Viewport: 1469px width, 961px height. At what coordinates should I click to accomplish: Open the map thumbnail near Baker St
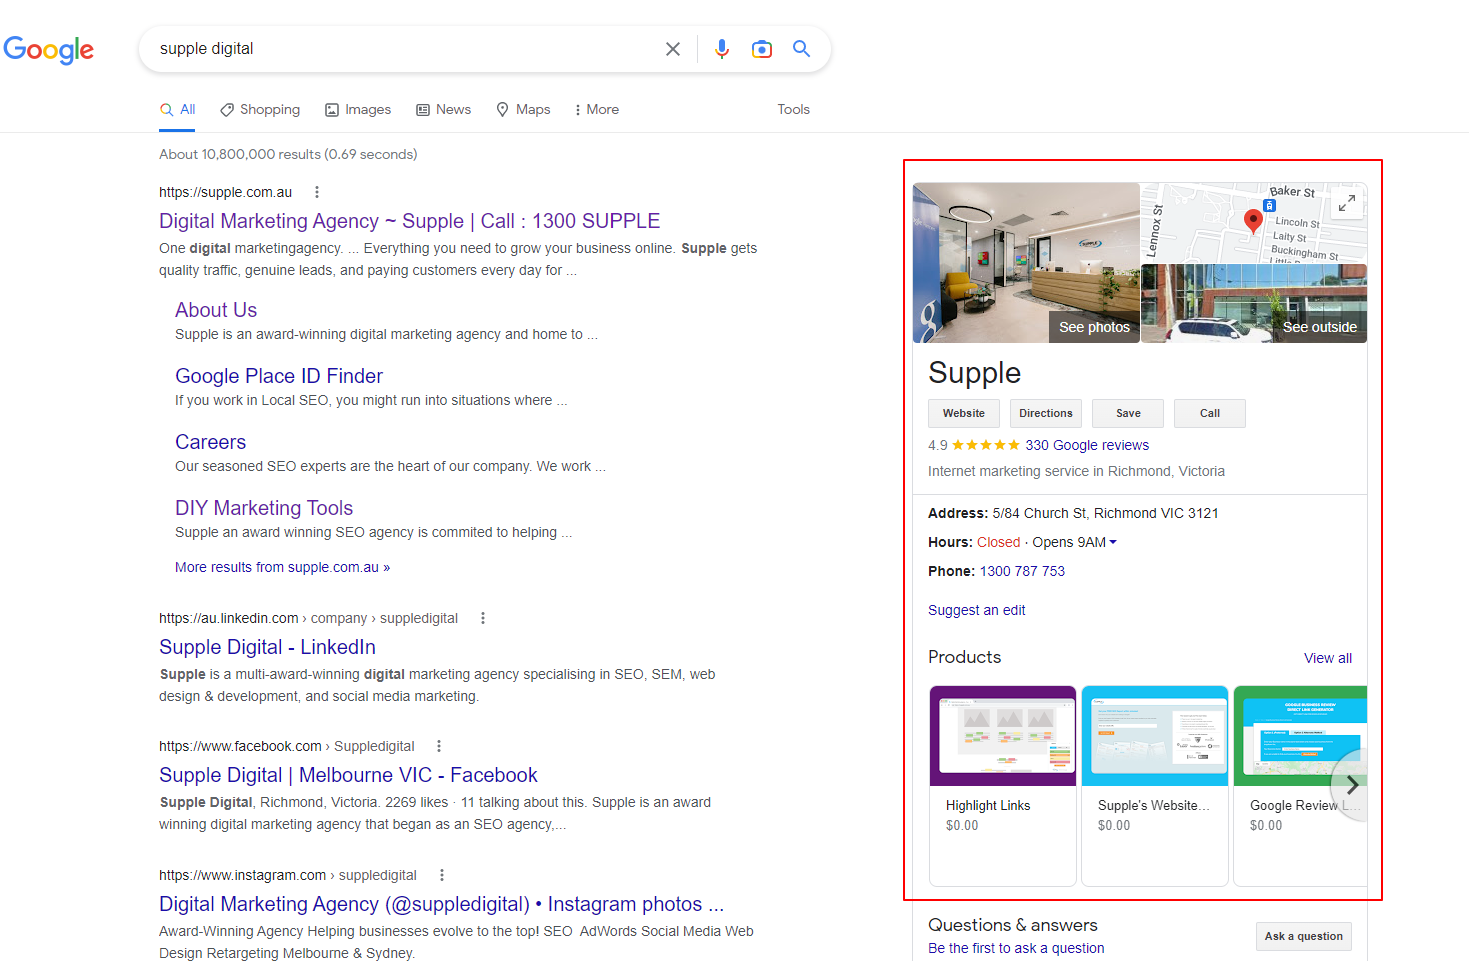(1254, 223)
